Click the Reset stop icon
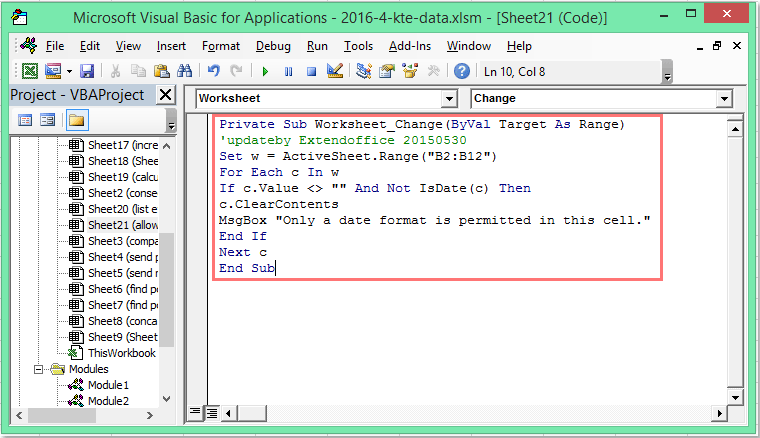 (311, 71)
